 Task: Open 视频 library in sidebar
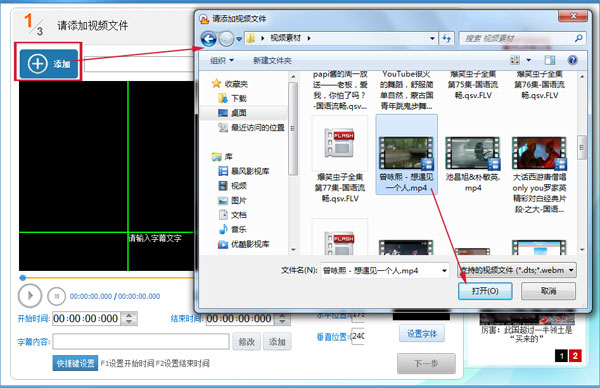pos(233,186)
